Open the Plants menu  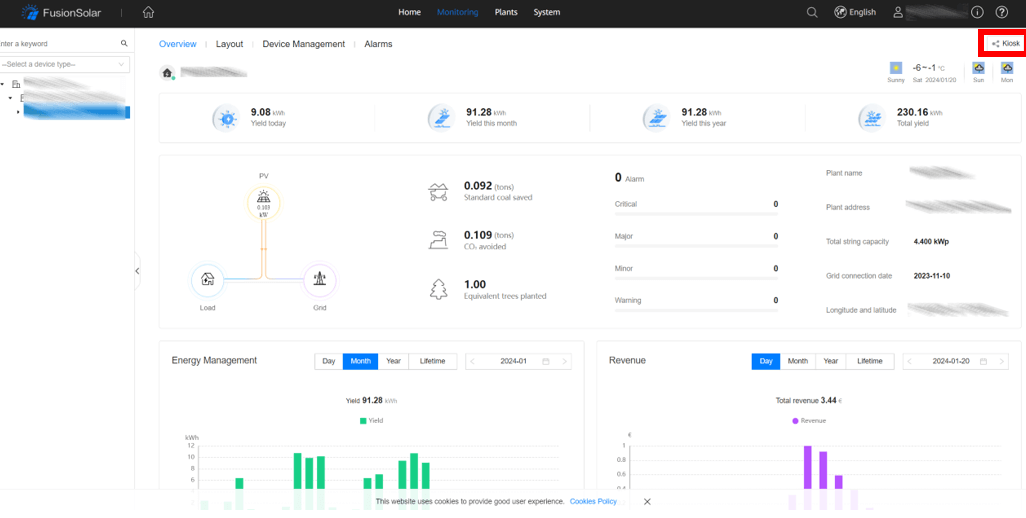(506, 12)
